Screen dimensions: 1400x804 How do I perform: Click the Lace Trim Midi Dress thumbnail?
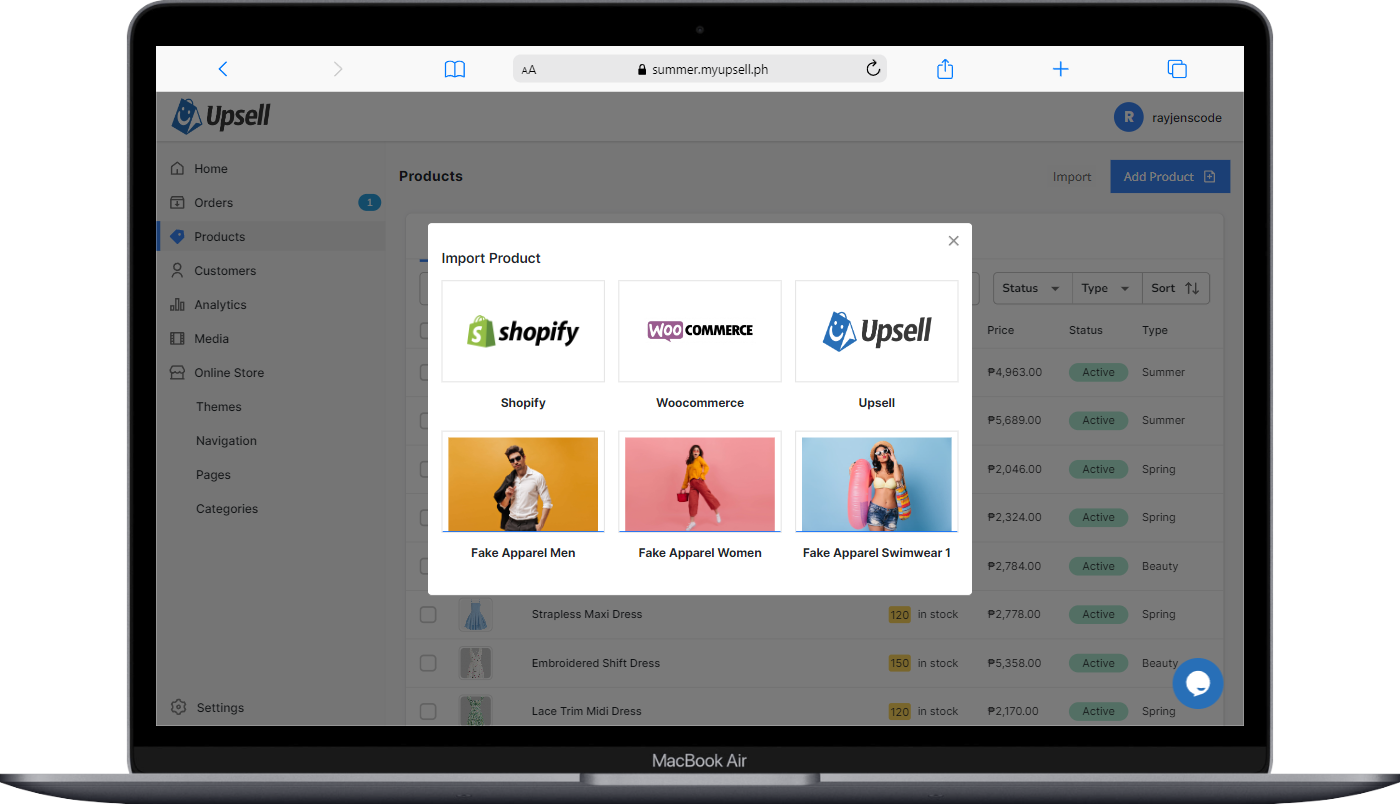point(475,711)
